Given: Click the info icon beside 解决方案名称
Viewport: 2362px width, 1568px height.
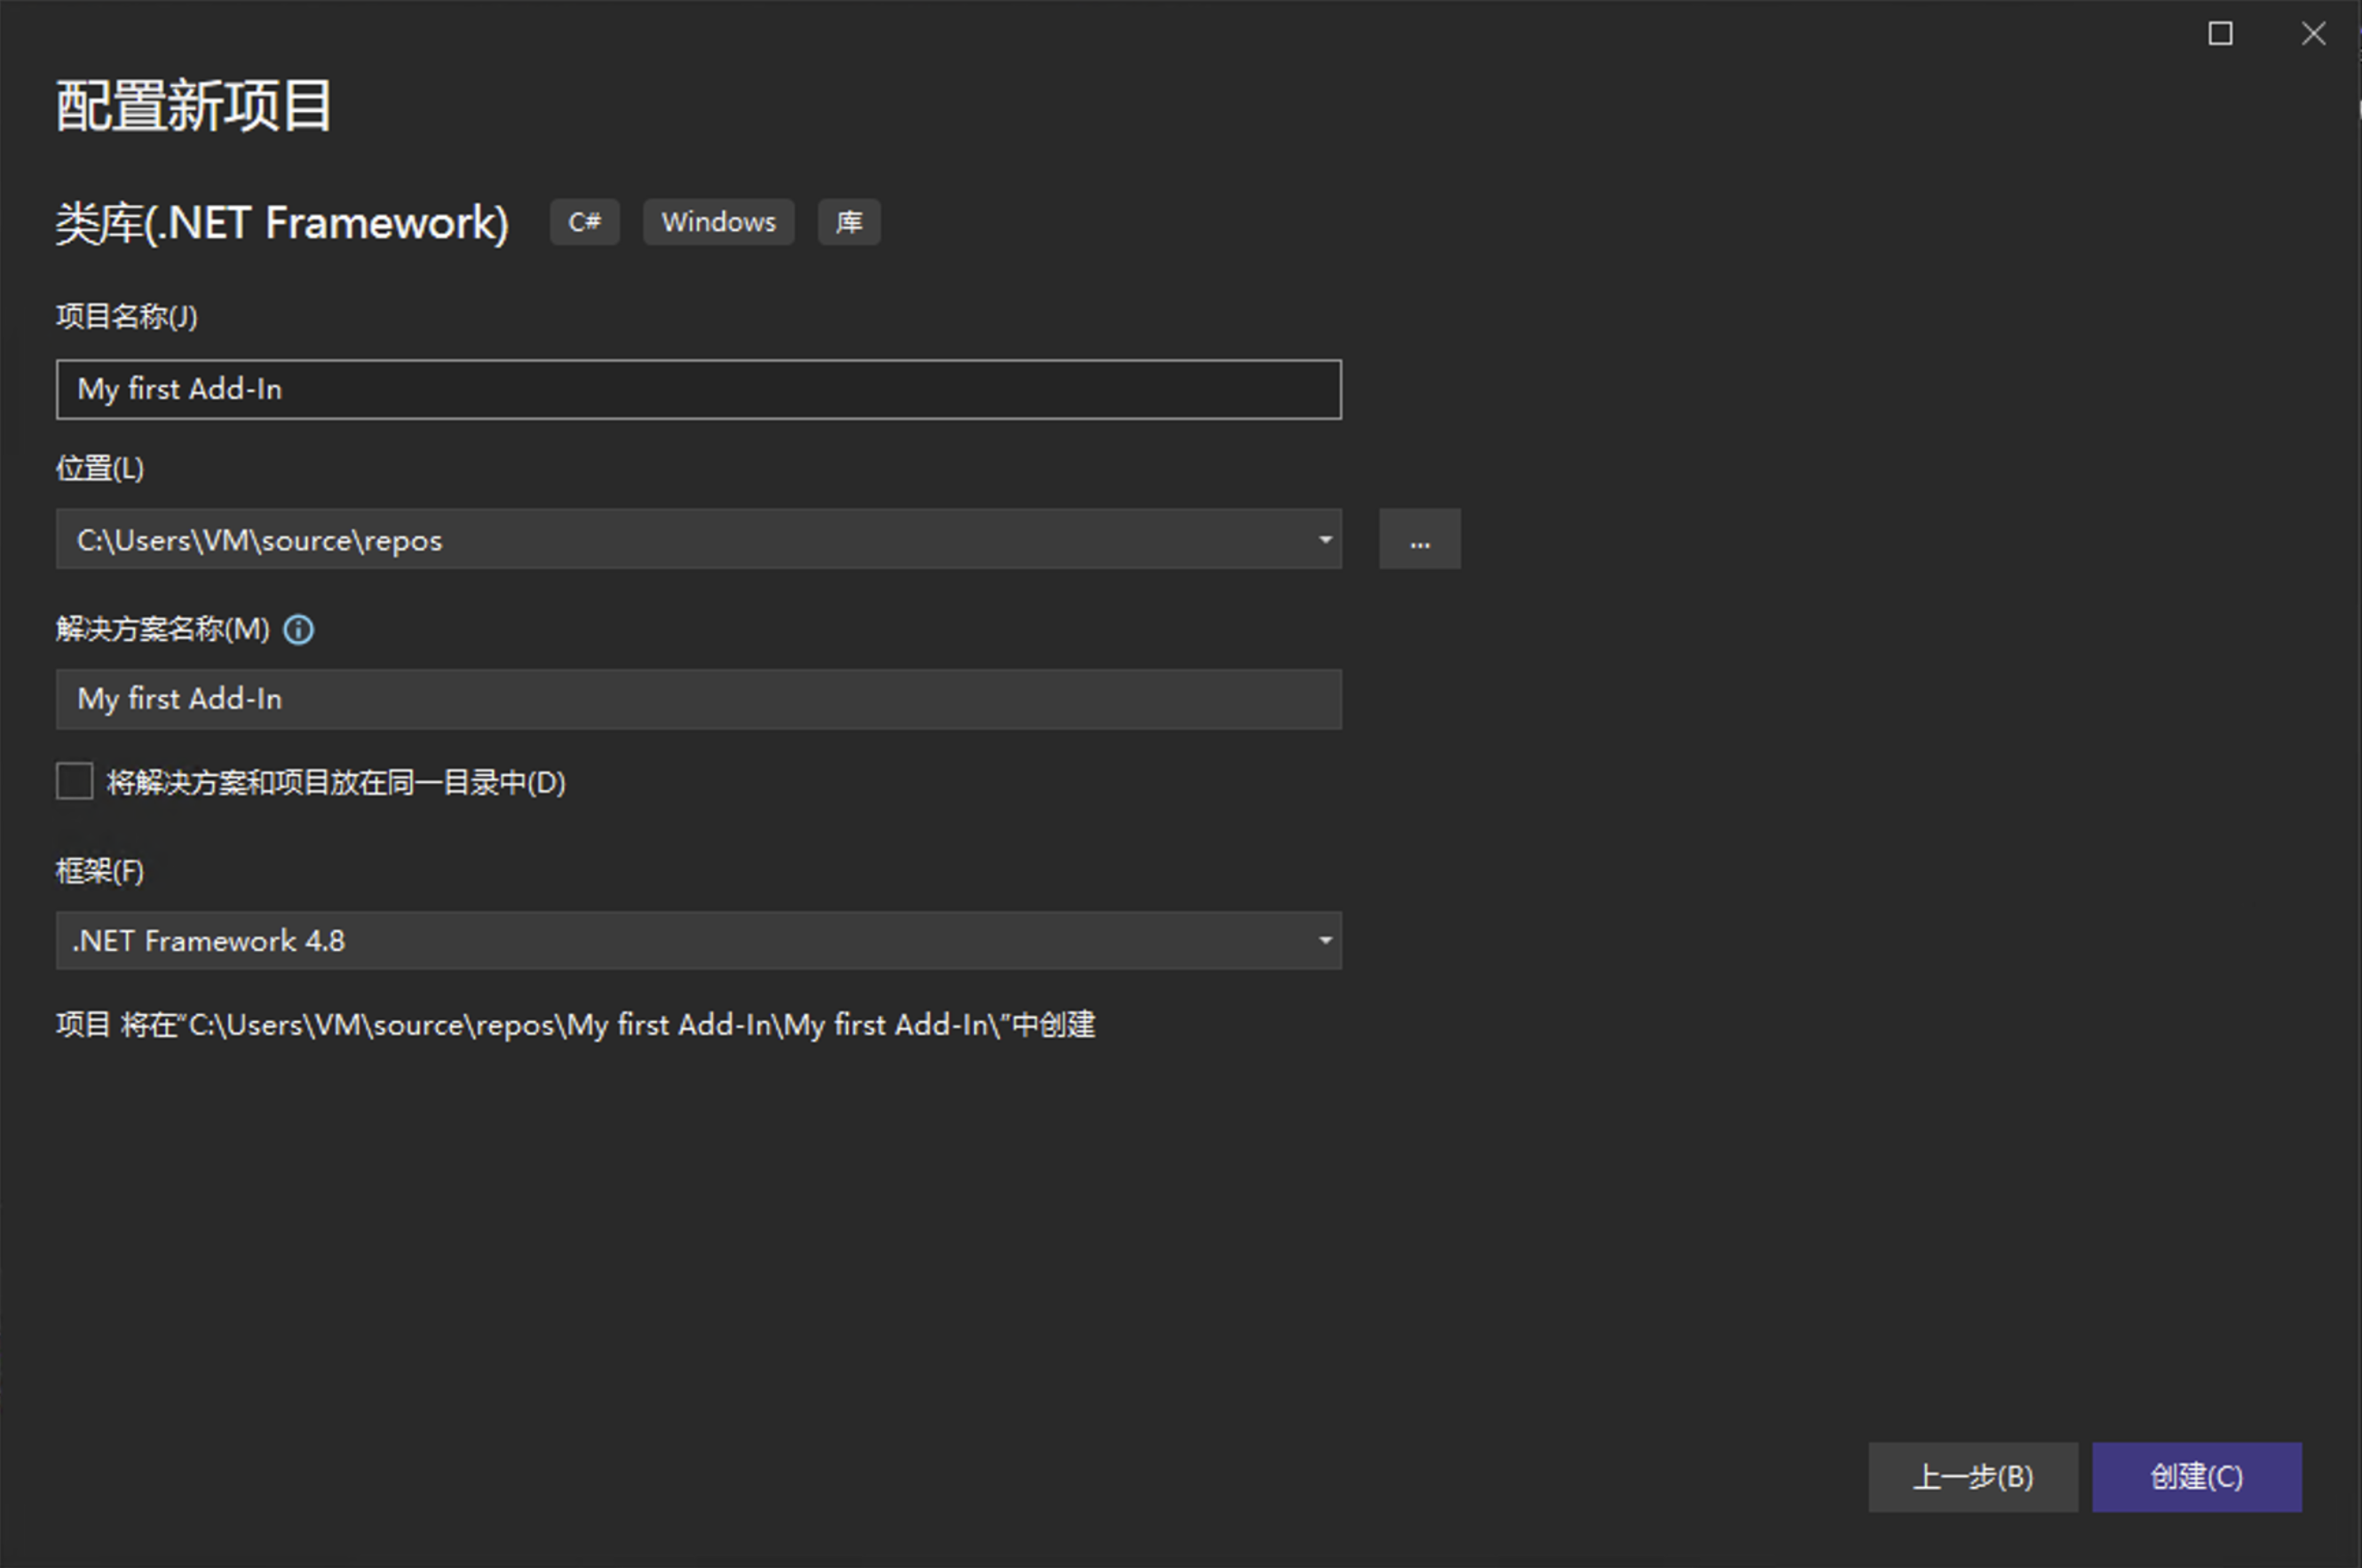Looking at the screenshot, I should pyautogui.click(x=298, y=630).
